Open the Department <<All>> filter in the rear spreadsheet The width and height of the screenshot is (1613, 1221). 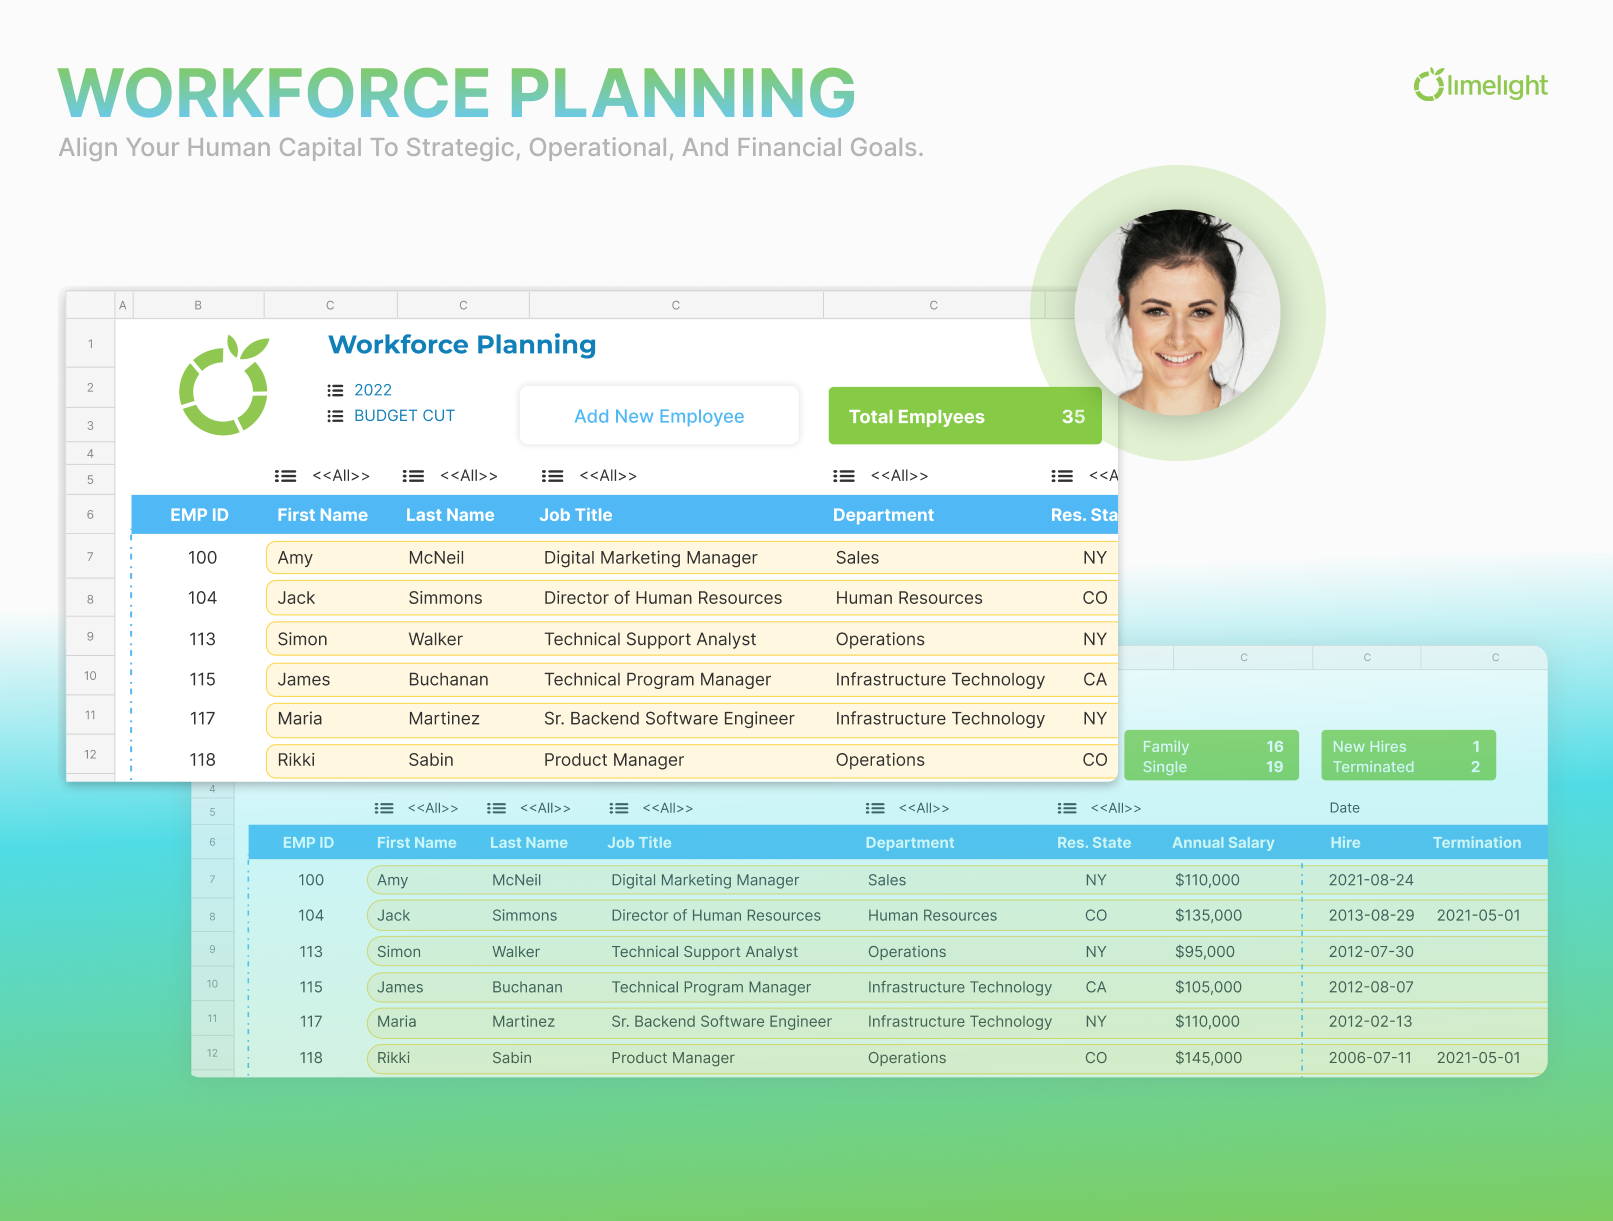(924, 808)
